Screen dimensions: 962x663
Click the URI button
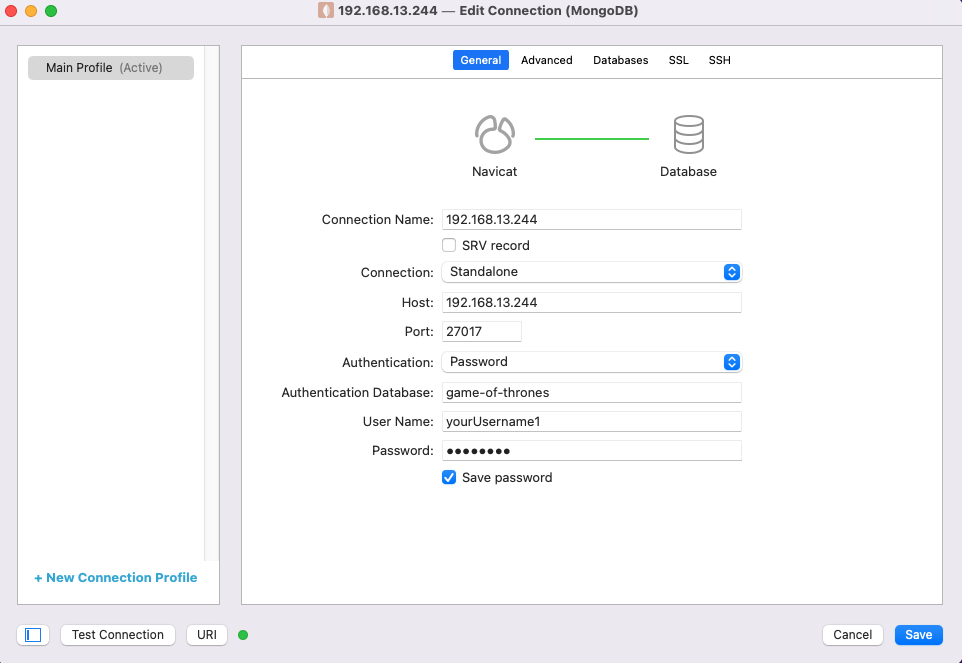click(207, 635)
